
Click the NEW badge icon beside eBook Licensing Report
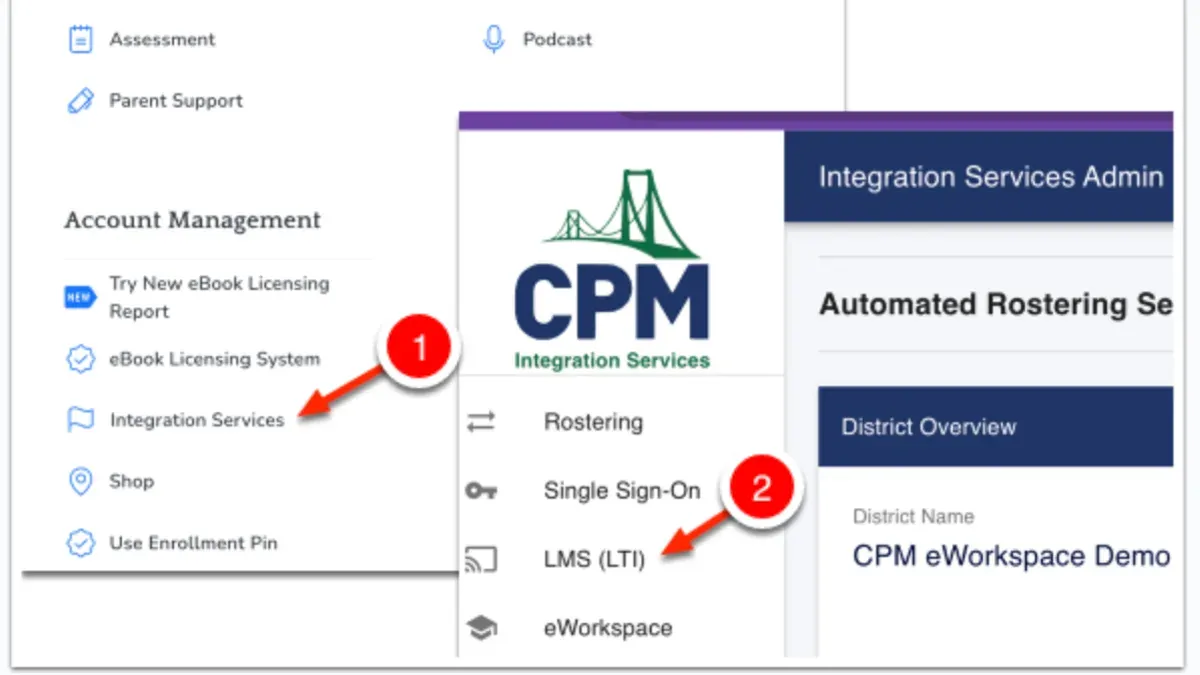coord(80,297)
